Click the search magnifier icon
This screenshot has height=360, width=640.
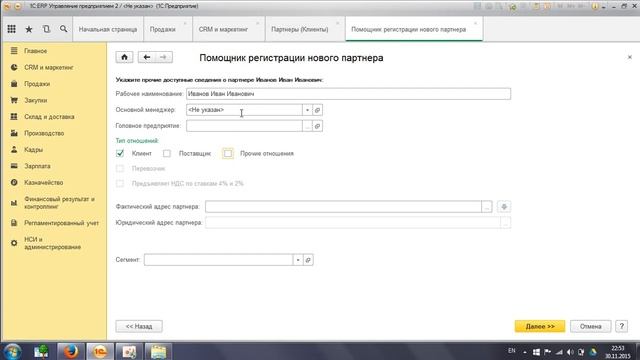tap(63, 29)
